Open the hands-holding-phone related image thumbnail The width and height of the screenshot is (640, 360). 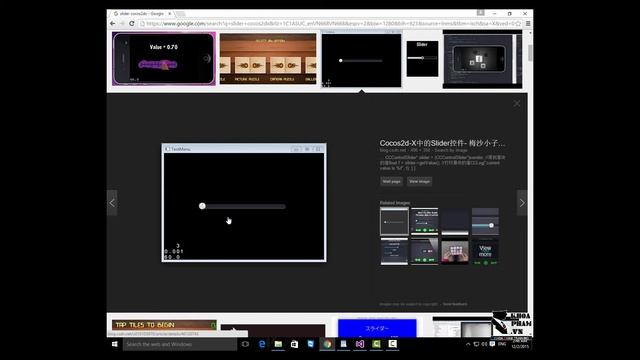tap(455, 251)
